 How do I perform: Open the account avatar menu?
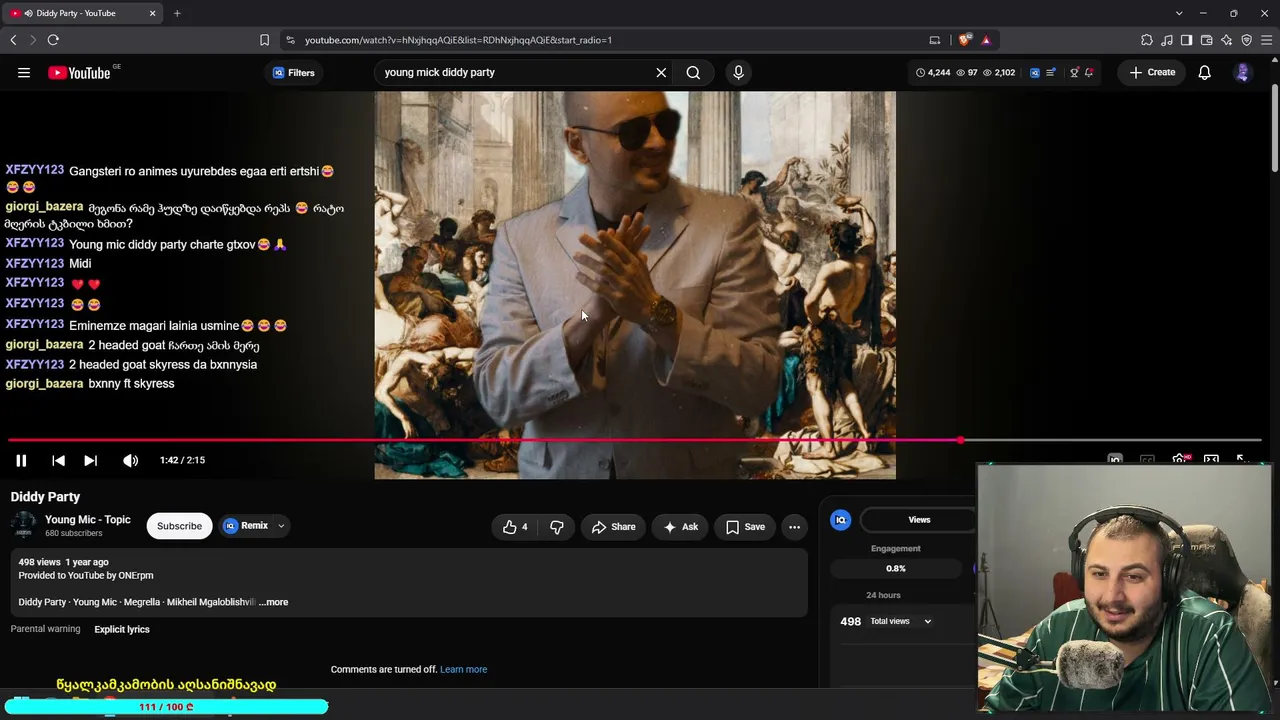click(x=1243, y=72)
